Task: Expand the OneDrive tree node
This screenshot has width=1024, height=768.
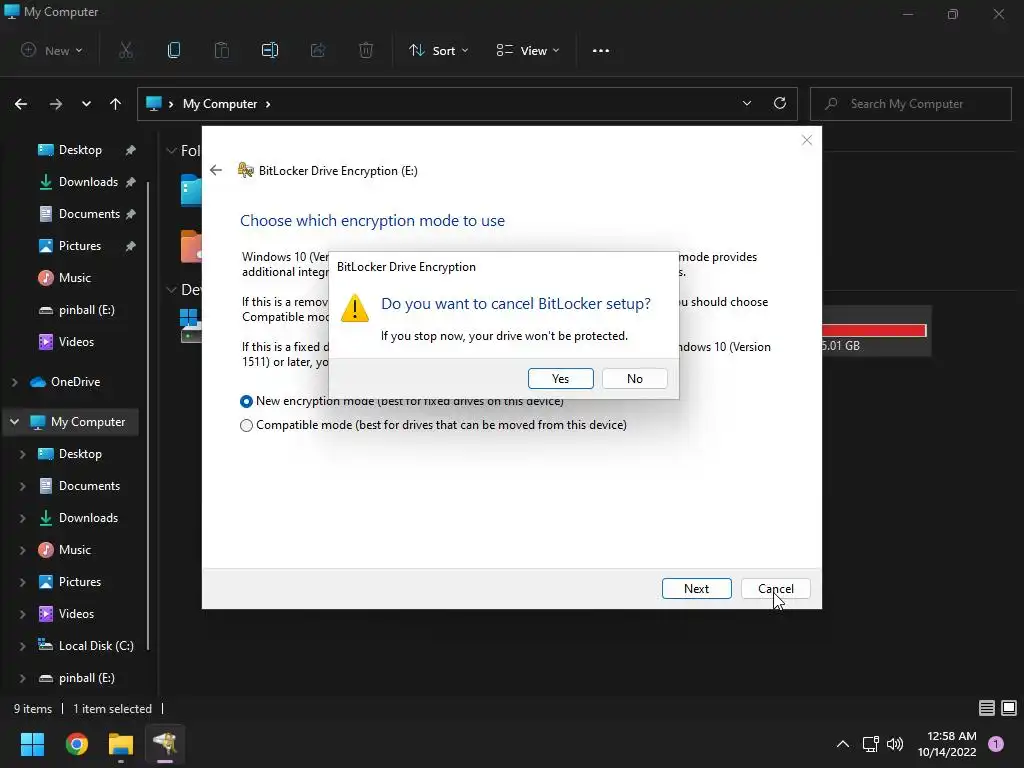Action: (14, 382)
